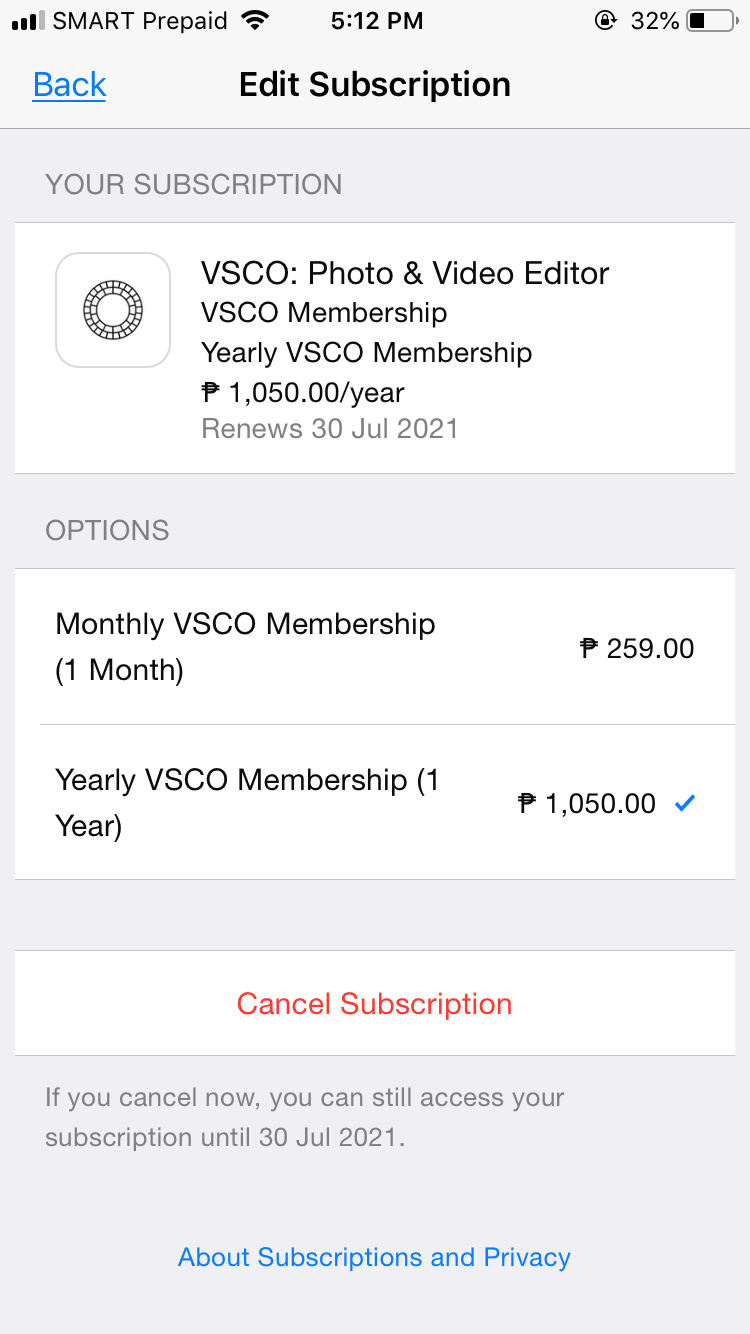
Task: Tap the Edit Subscription header title
Action: (375, 85)
